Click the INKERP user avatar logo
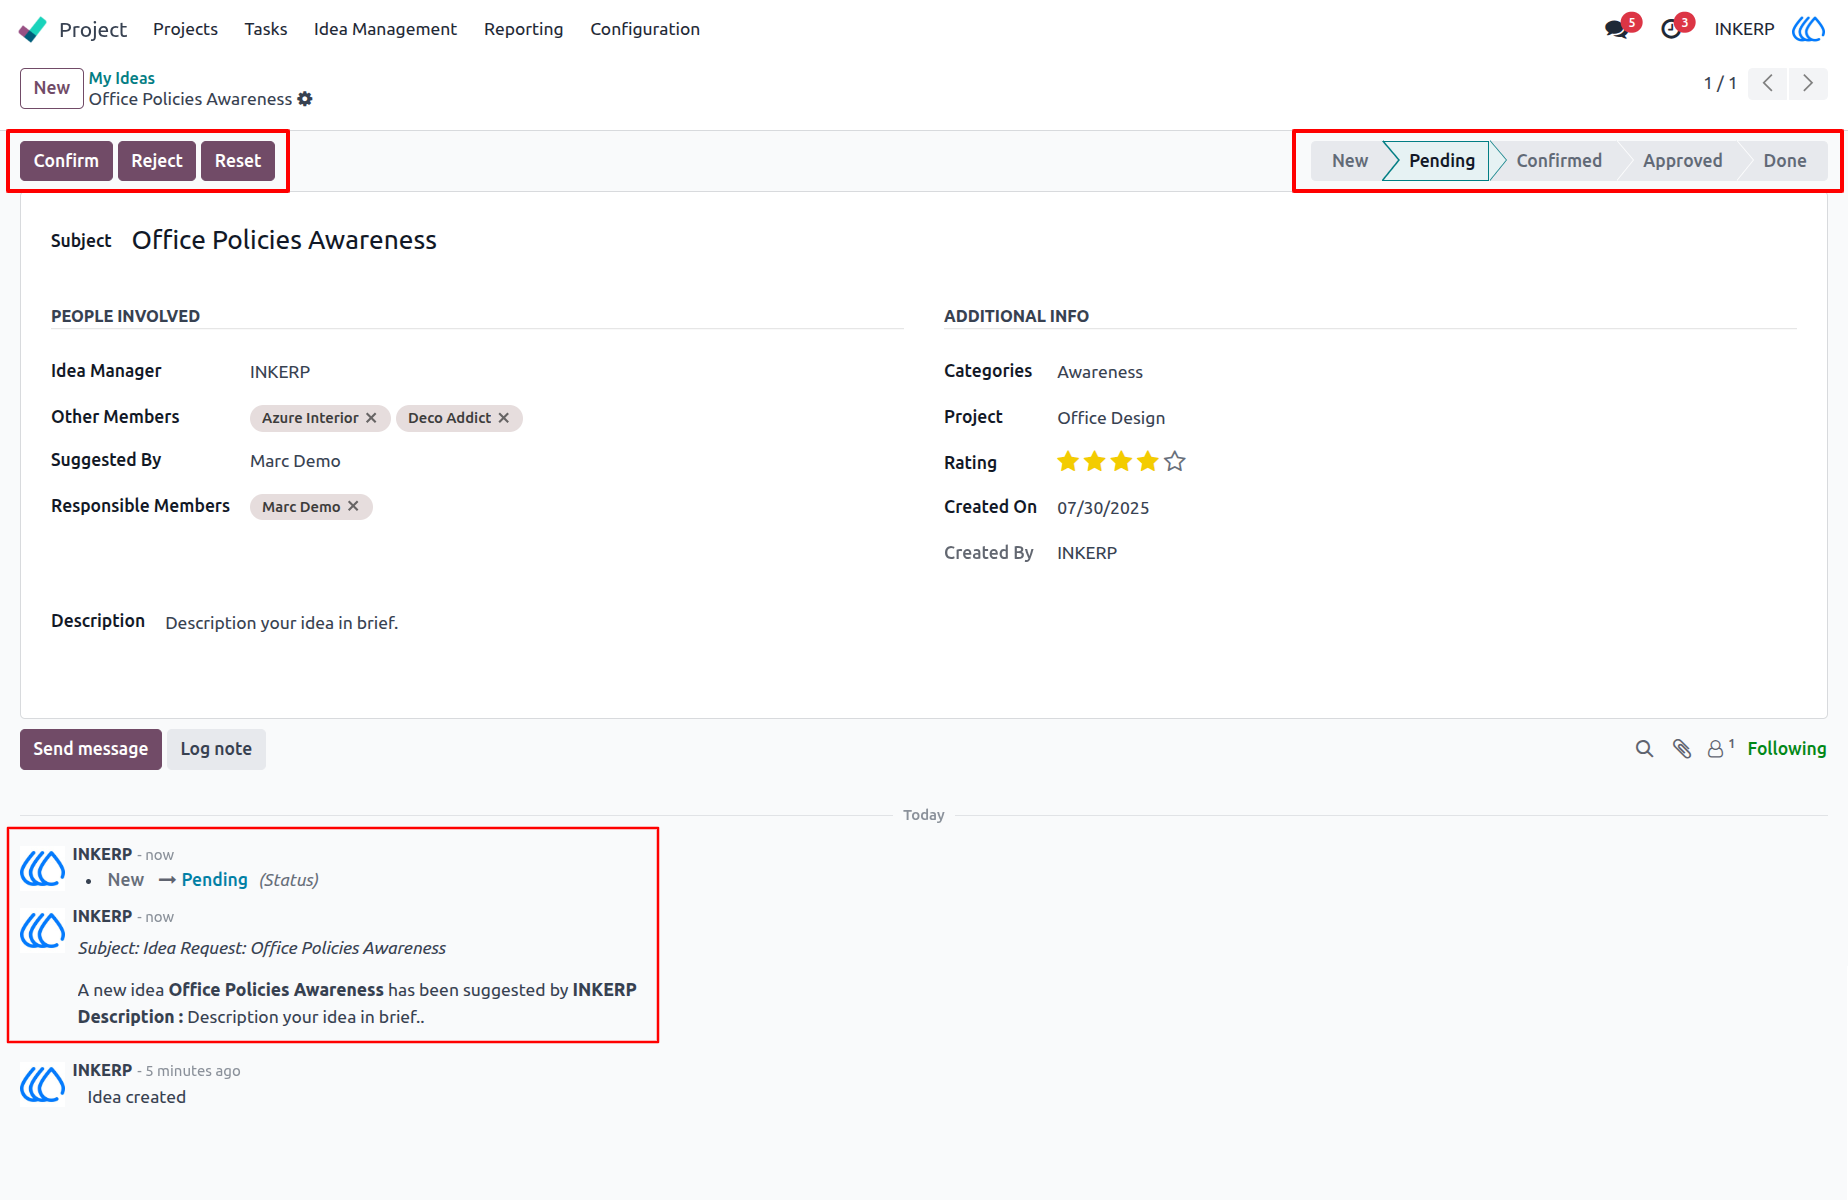1848x1201 pixels. click(1808, 29)
